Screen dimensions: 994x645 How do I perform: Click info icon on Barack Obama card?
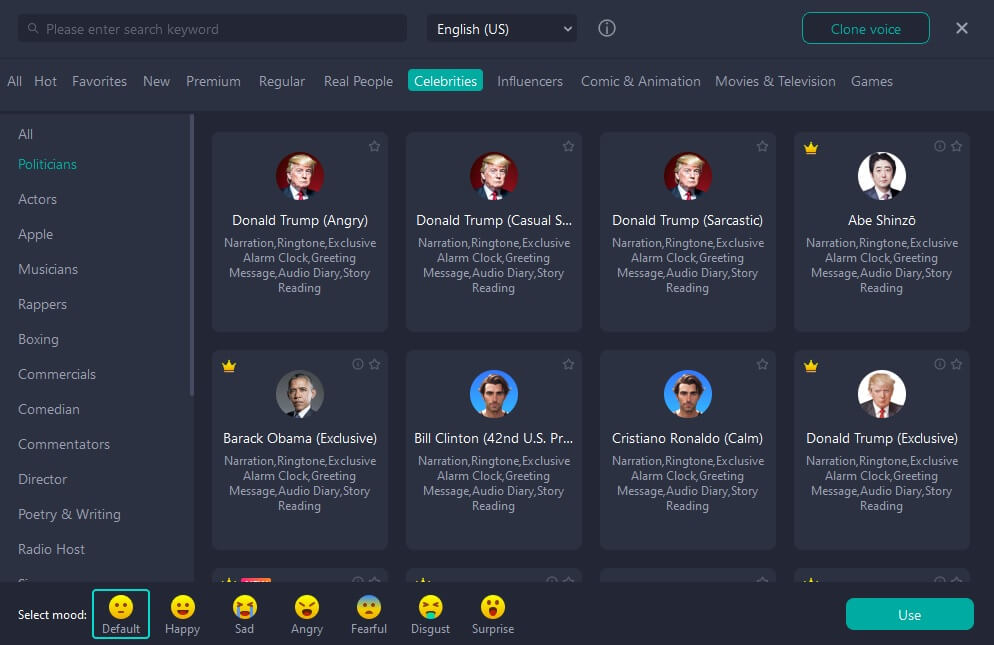pyautogui.click(x=358, y=364)
